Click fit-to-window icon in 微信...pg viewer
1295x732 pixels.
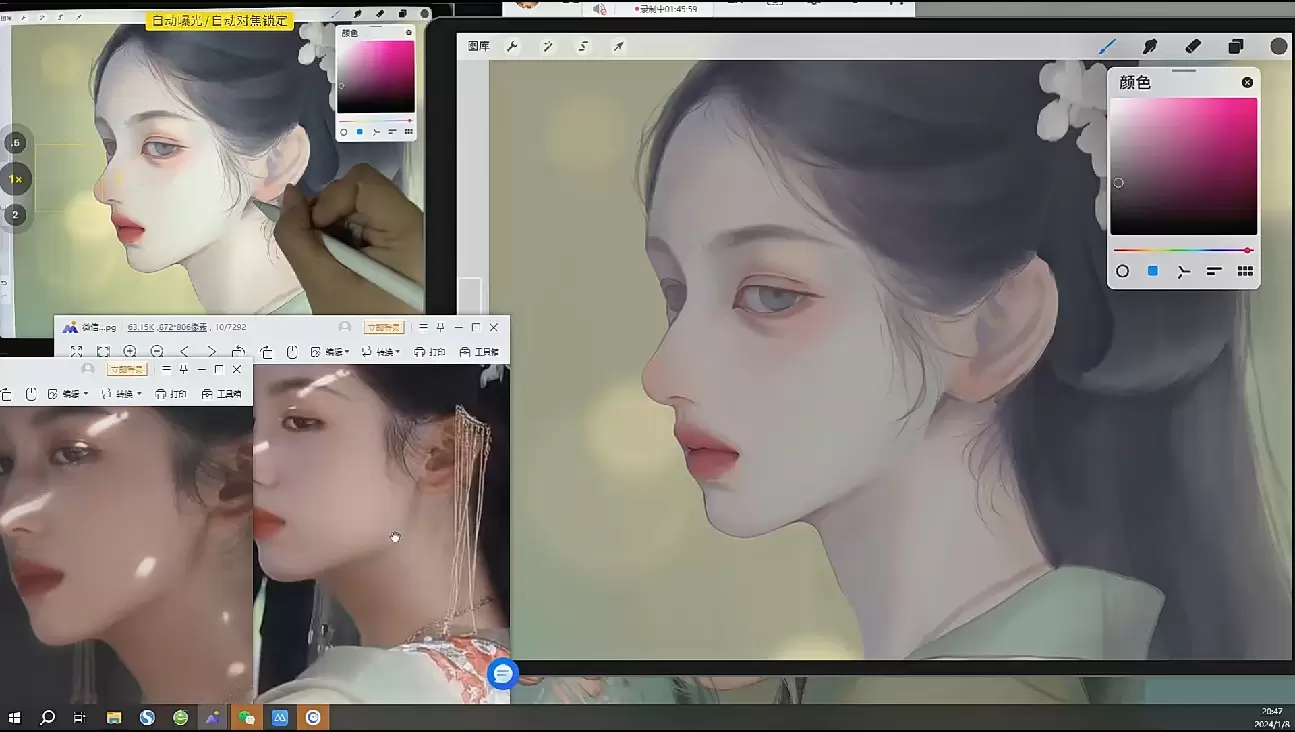pyautogui.click(x=103, y=352)
